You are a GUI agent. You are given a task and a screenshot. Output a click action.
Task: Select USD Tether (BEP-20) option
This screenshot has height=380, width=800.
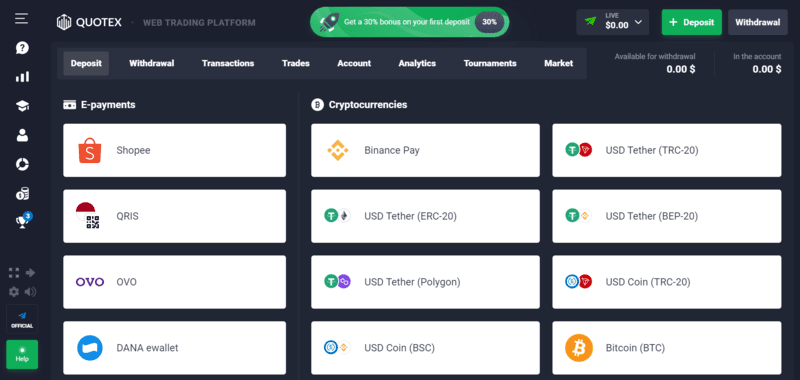(x=667, y=216)
